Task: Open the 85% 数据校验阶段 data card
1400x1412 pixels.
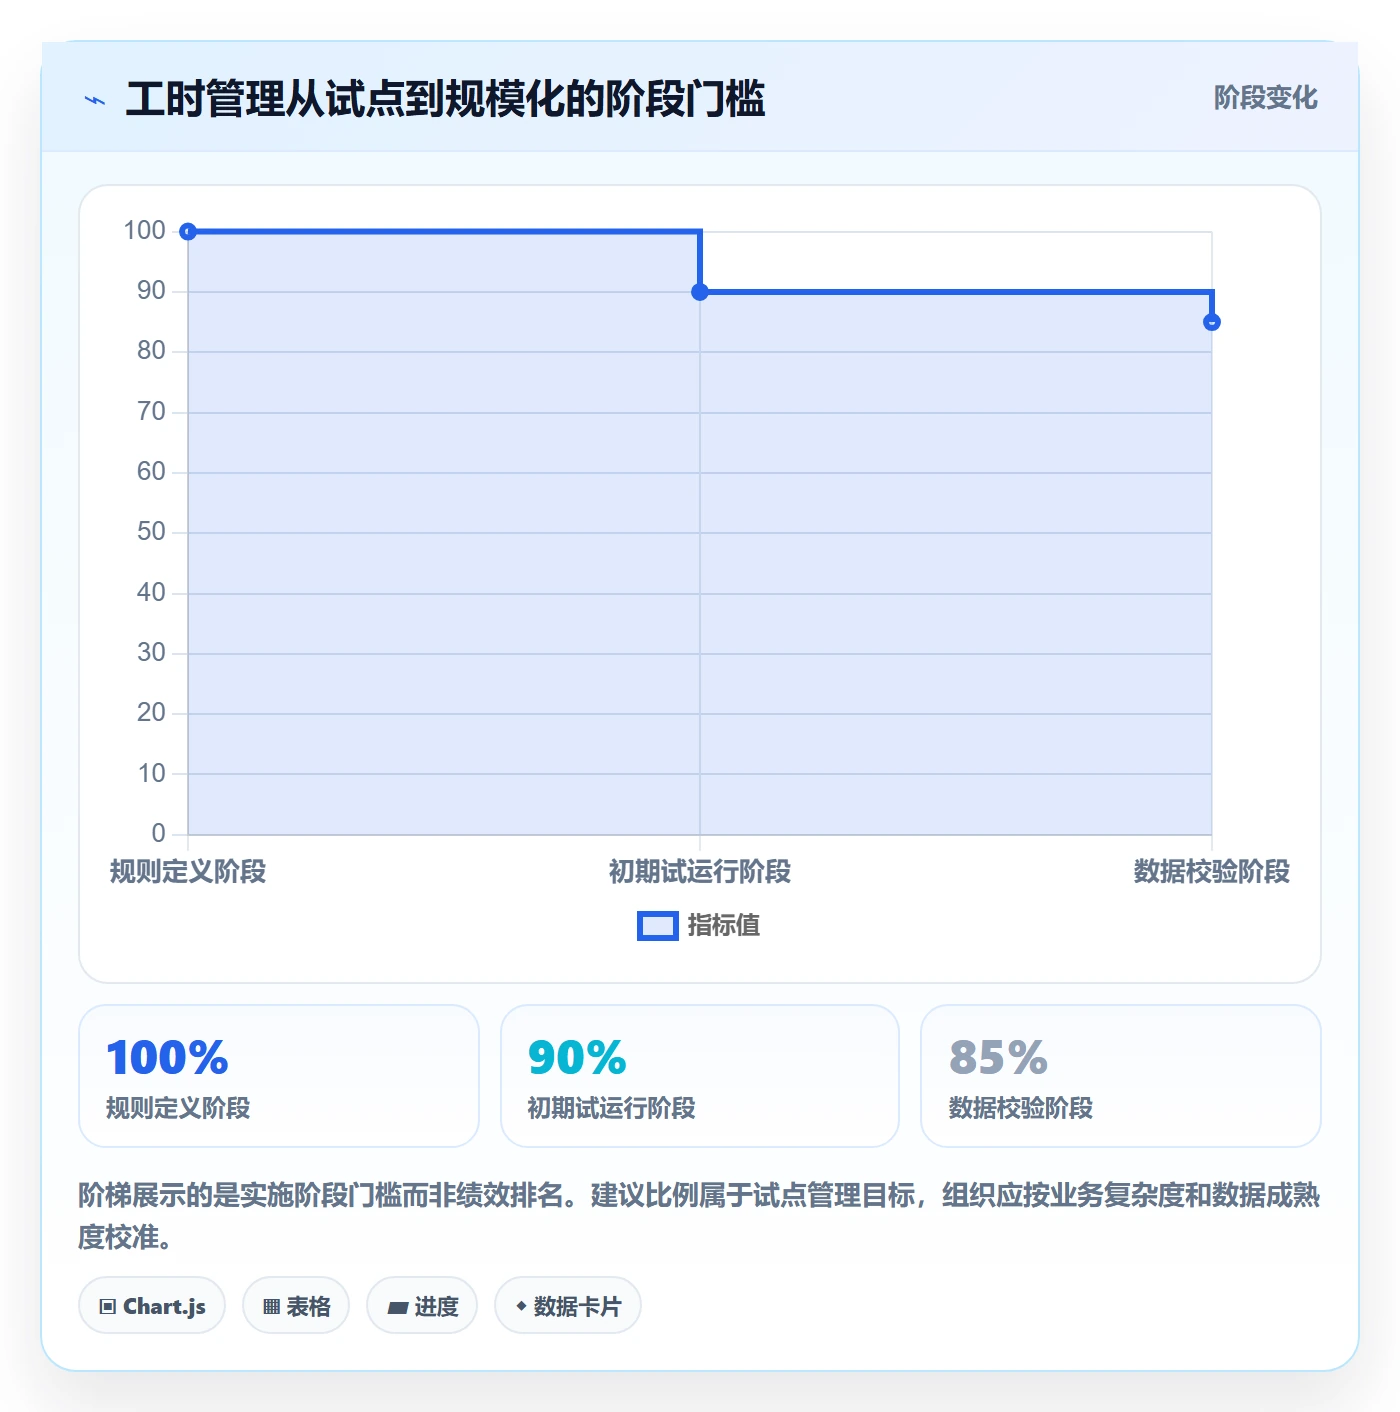Action: (1121, 1076)
